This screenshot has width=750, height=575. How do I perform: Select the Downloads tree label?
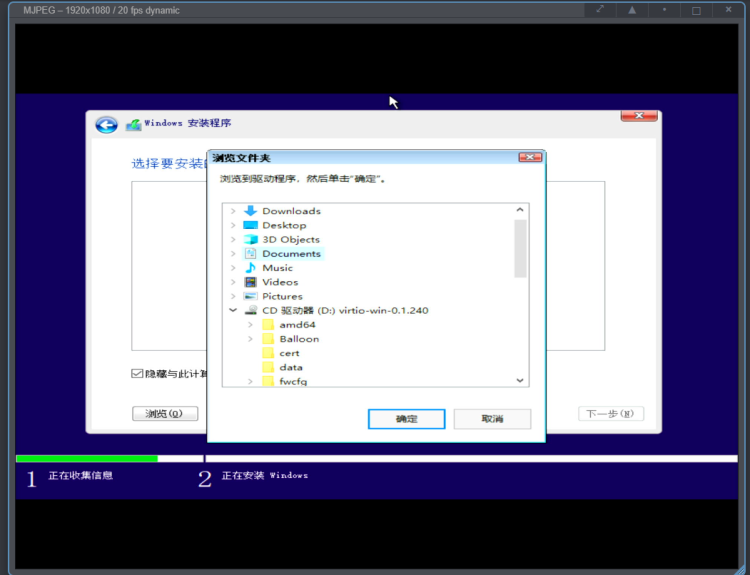(x=291, y=211)
